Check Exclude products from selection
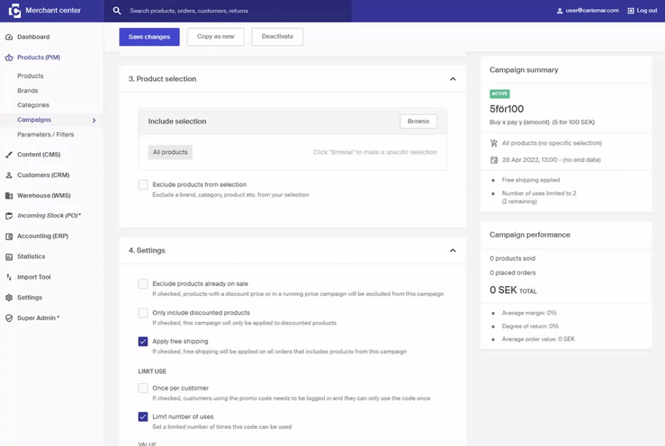 click(143, 185)
